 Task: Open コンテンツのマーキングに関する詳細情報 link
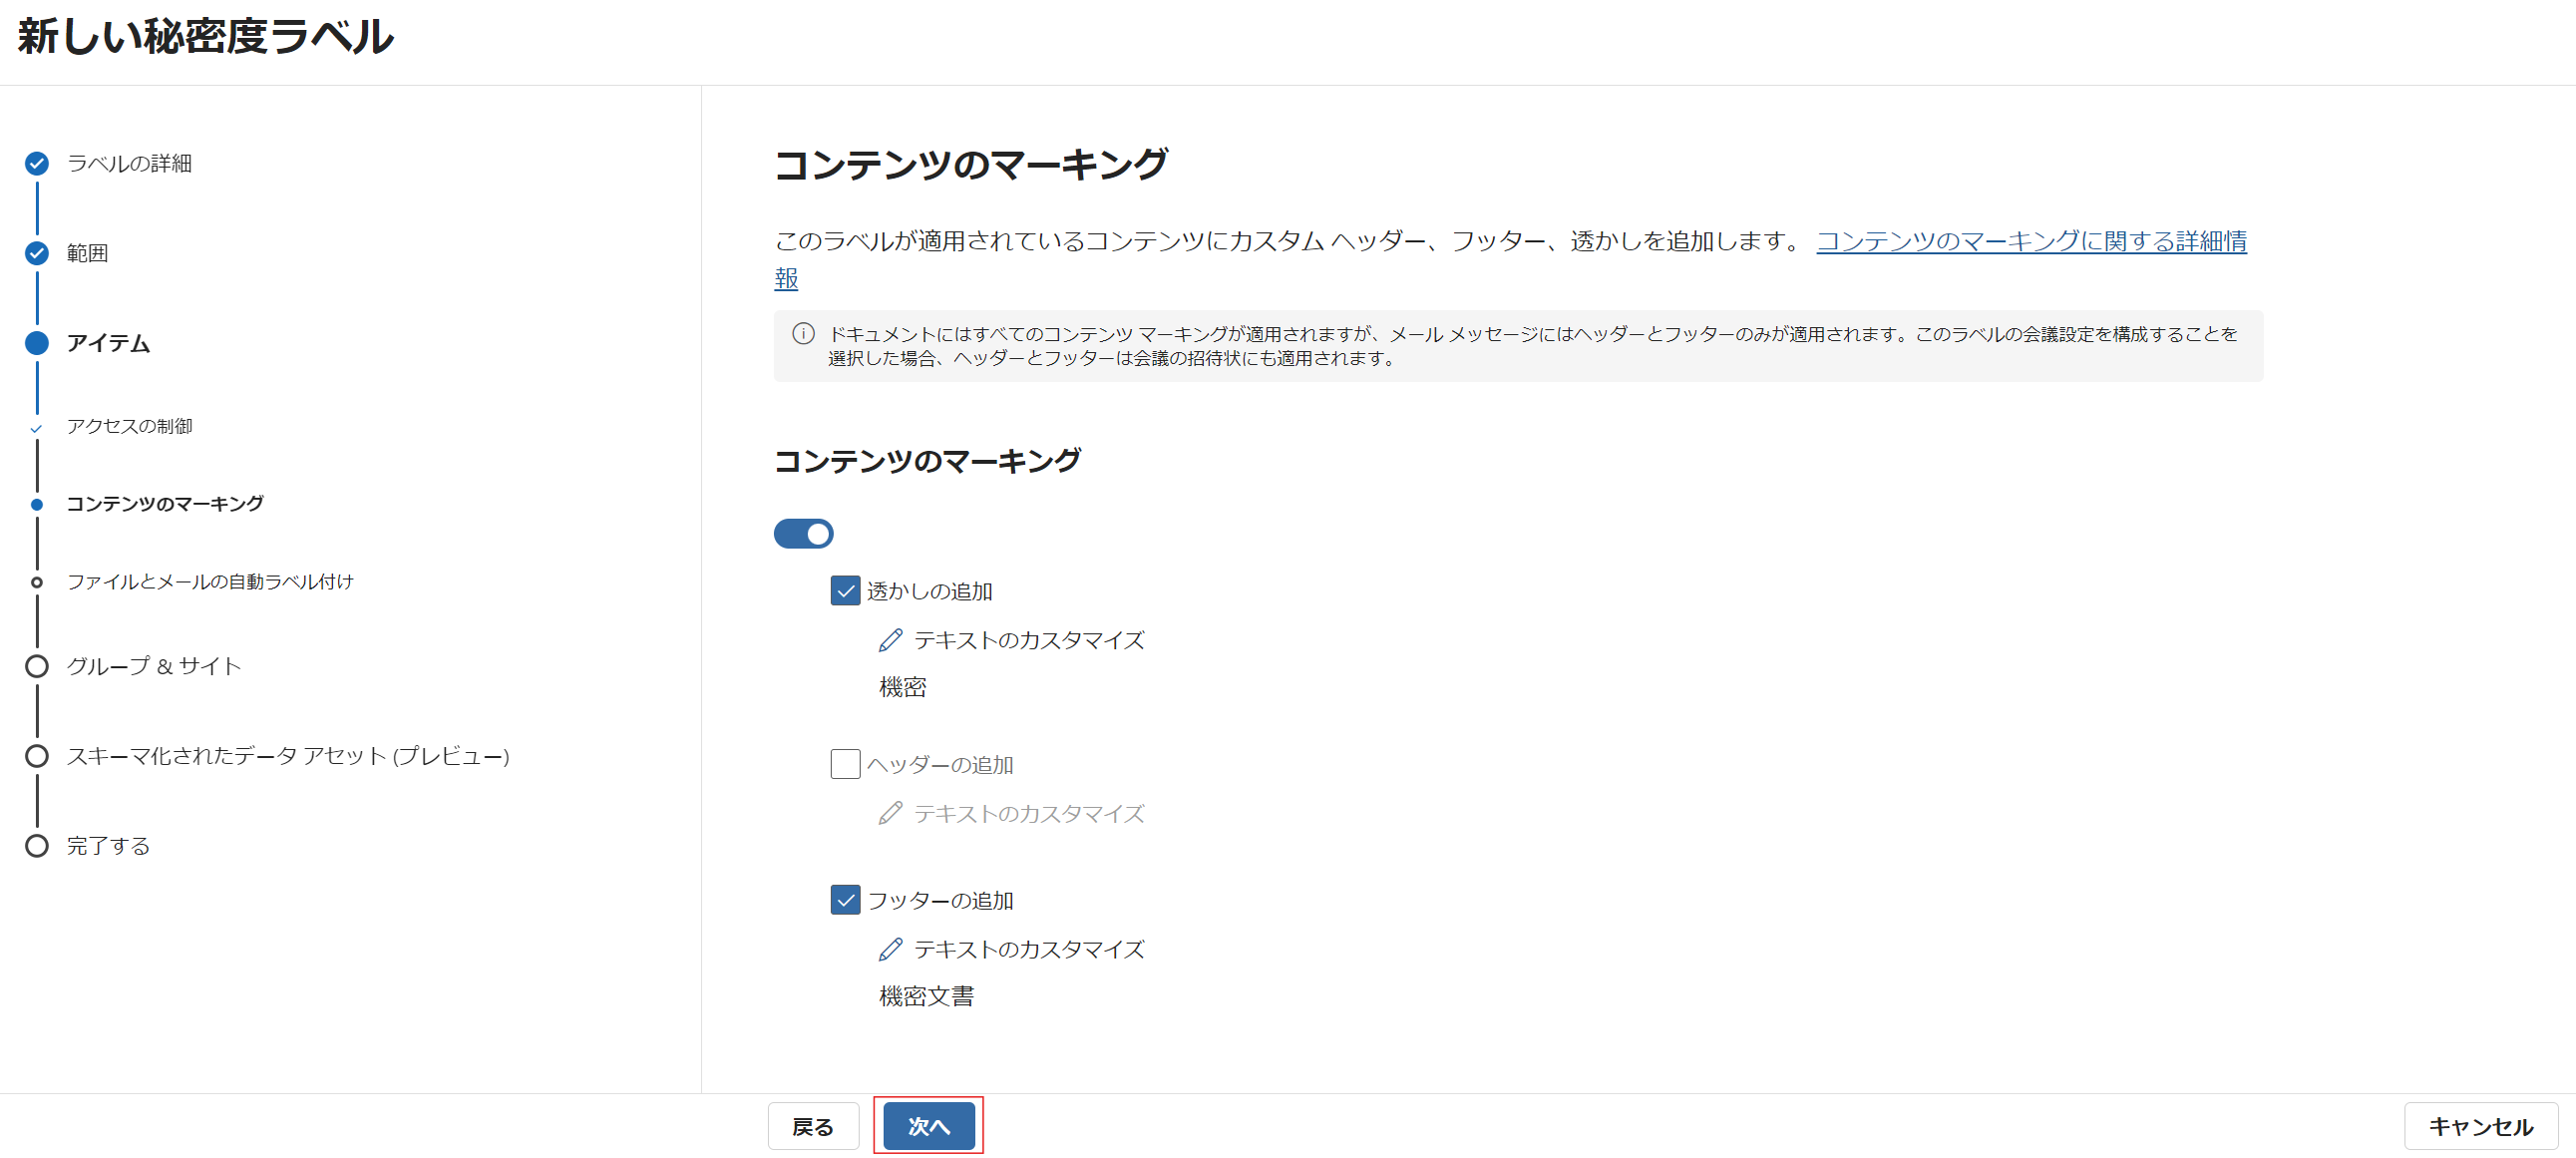click(2030, 241)
